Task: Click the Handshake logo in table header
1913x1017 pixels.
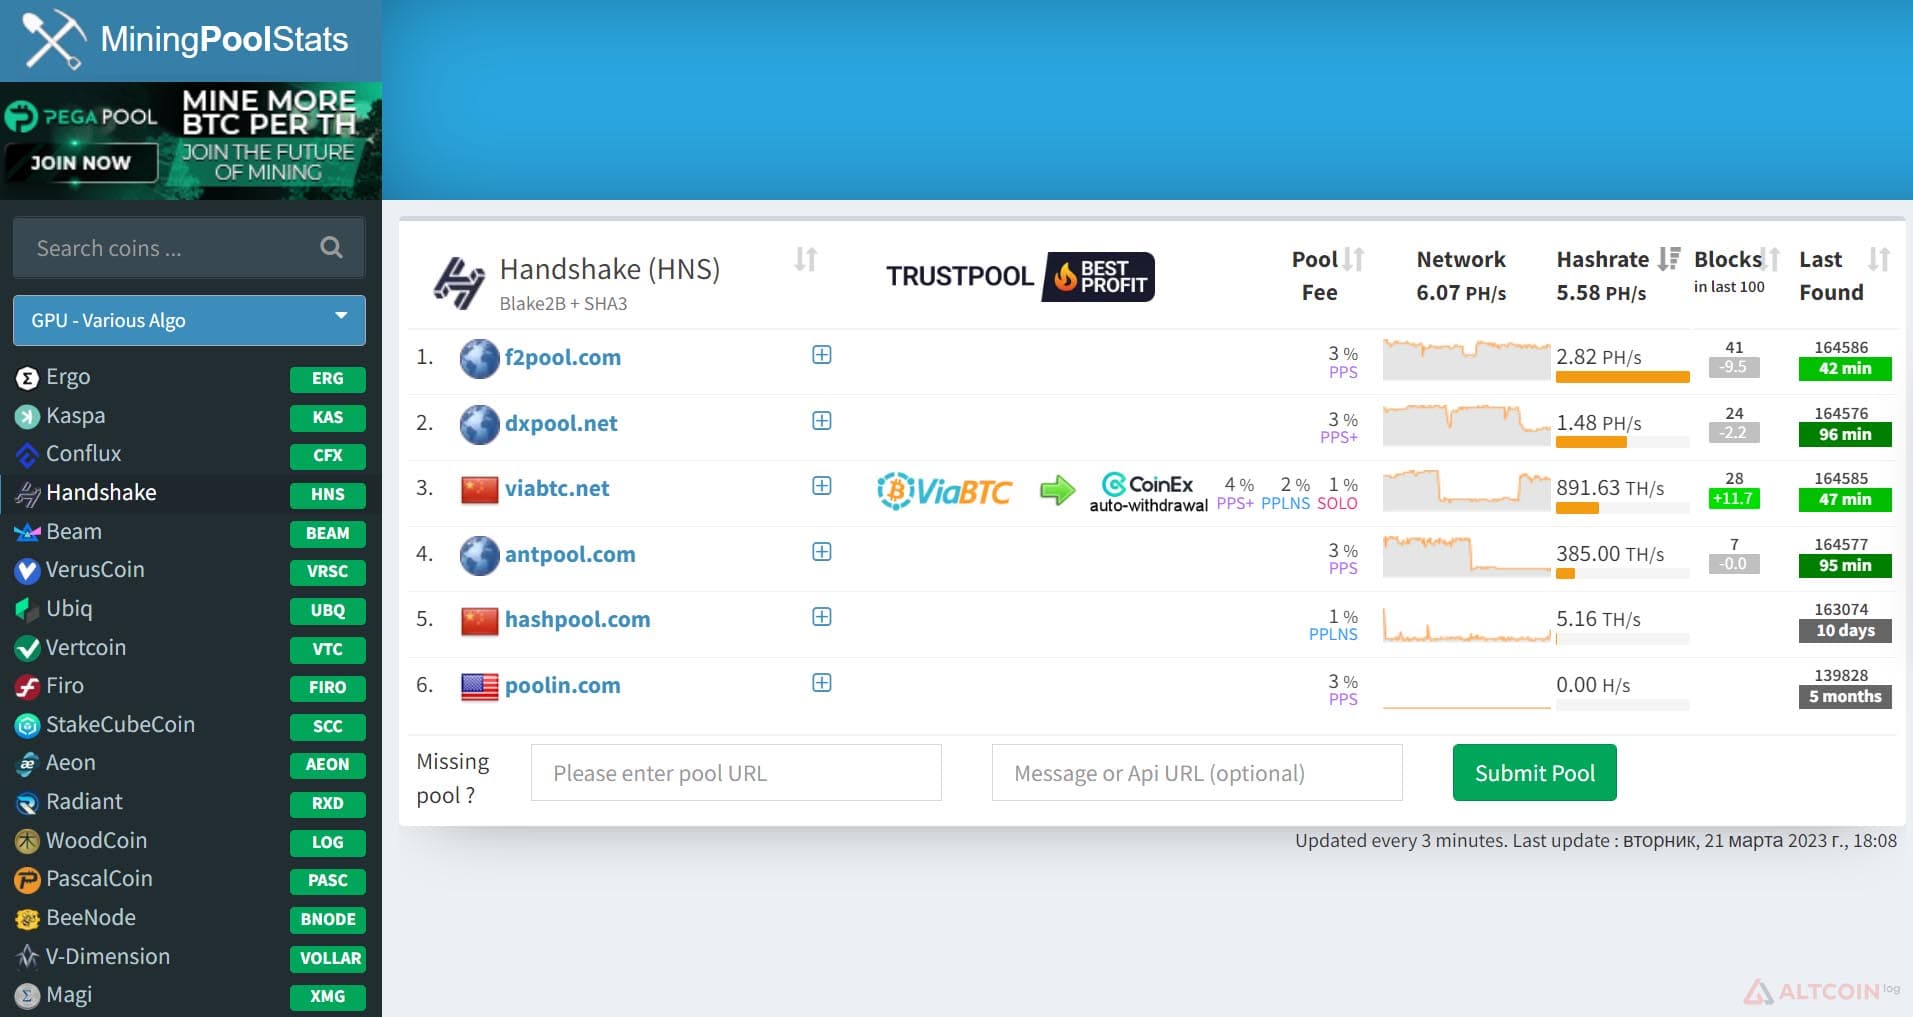Action: [459, 282]
